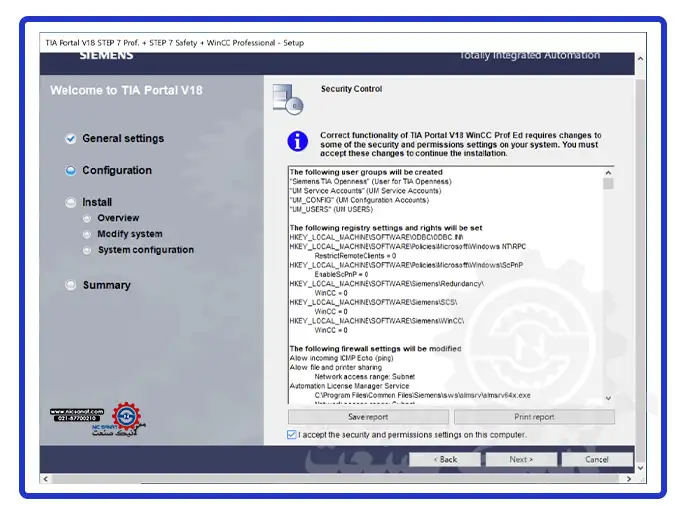Image resolution: width=686 pixels, height=516 pixels.
Task: Click Welcome to TIA Portal V18 title
Action: tap(126, 91)
